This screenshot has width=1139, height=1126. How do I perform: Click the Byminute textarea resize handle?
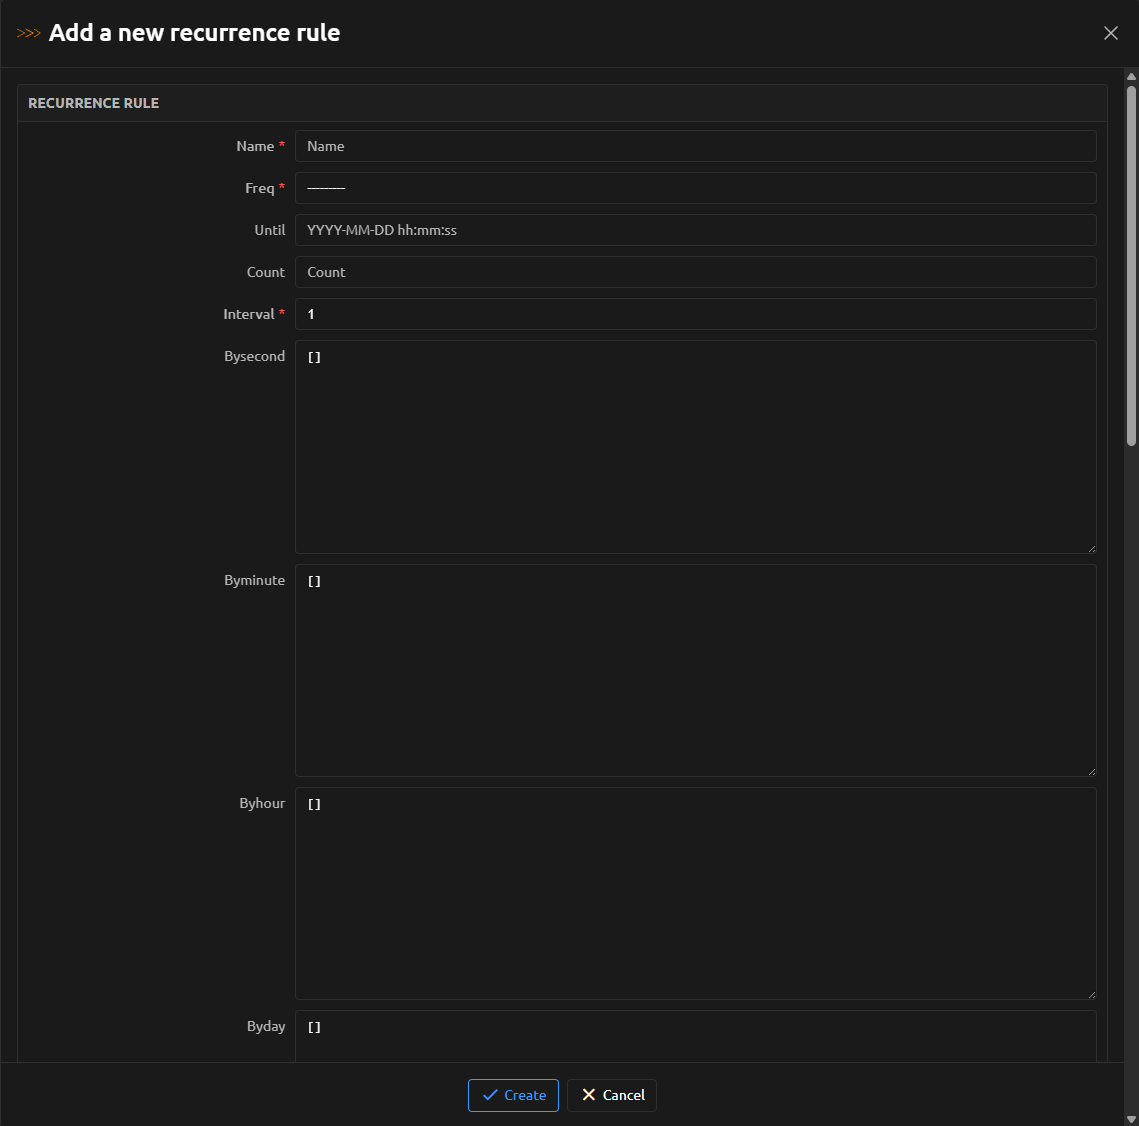pos(1091,771)
